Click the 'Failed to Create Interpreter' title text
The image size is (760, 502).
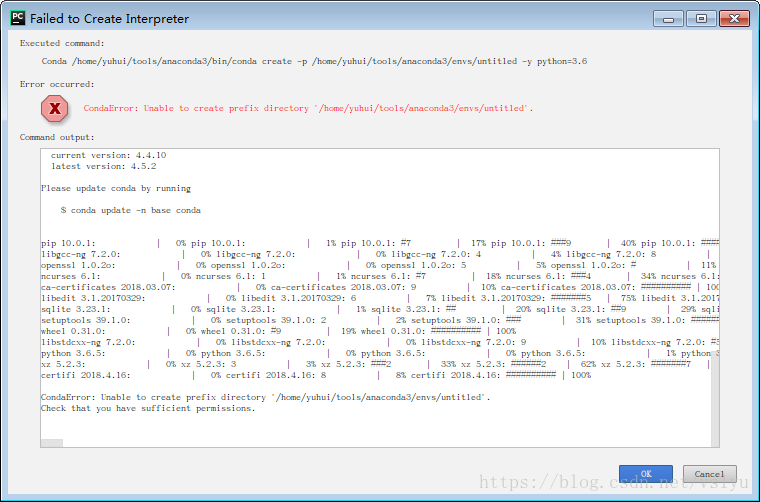pyautogui.click(x=110, y=18)
